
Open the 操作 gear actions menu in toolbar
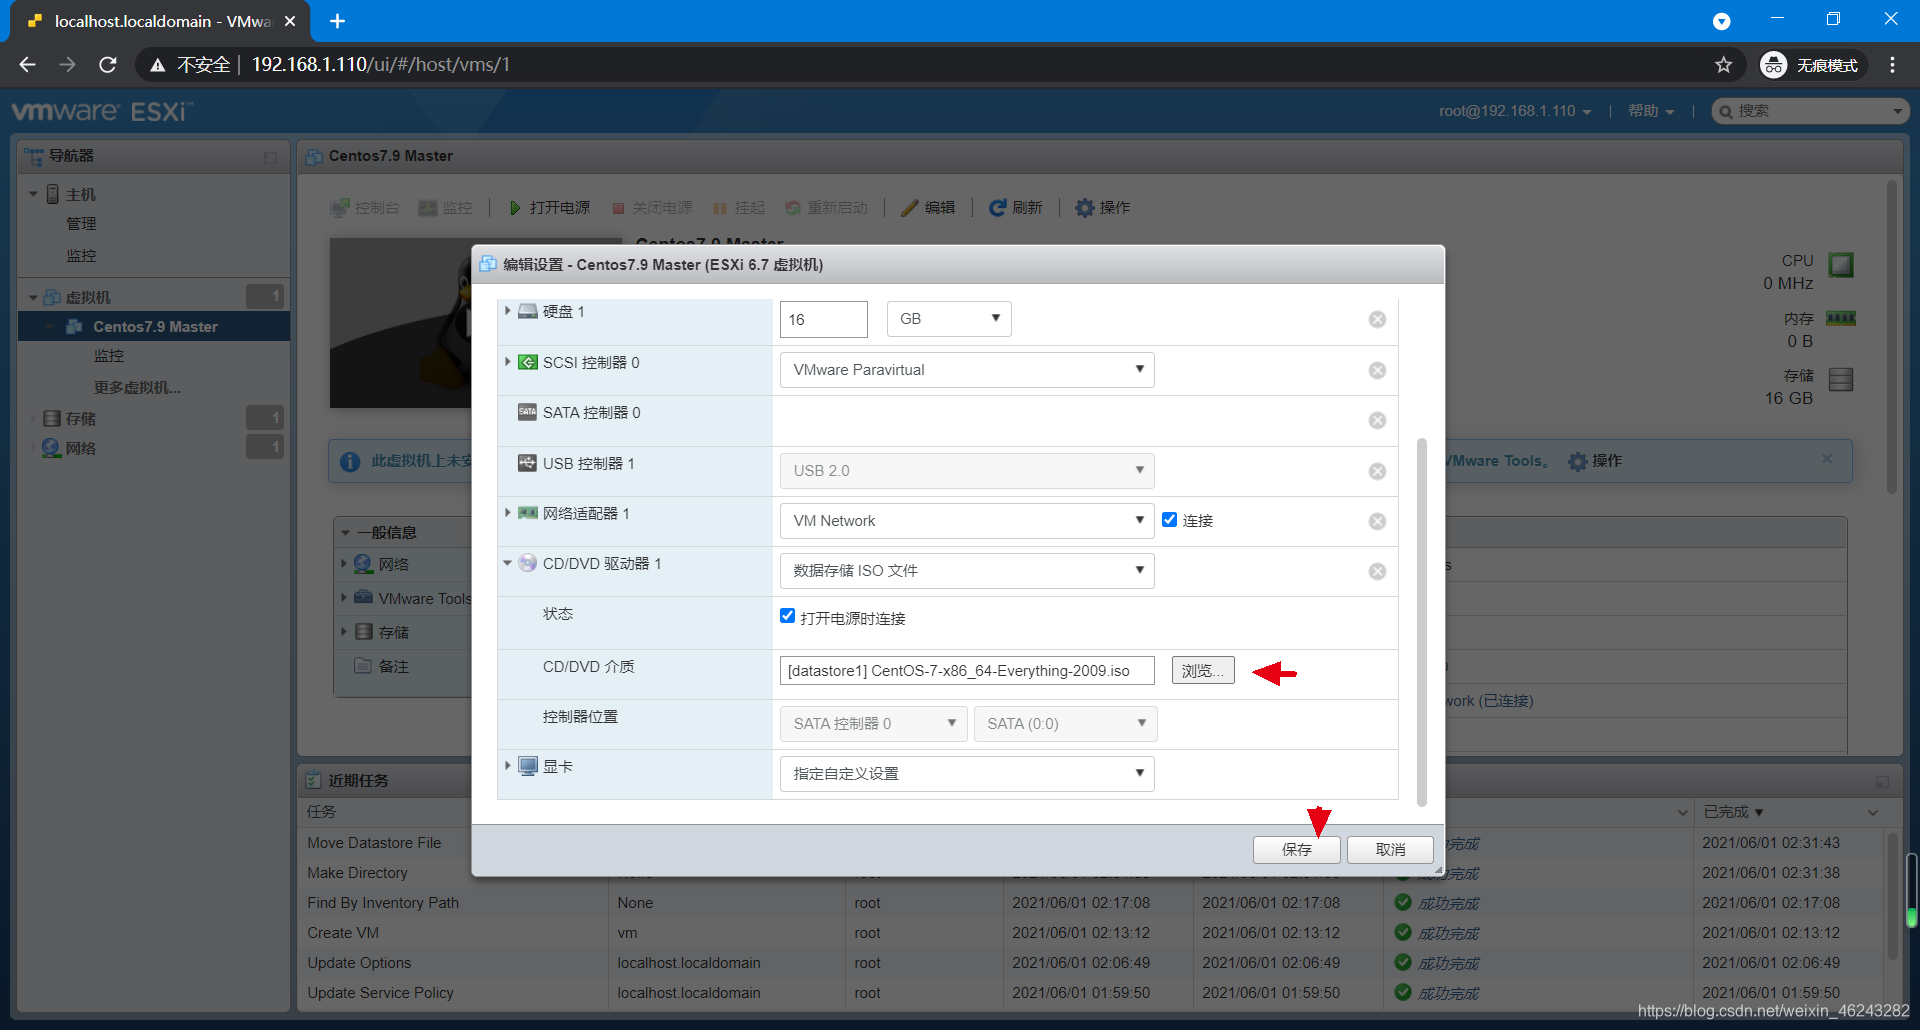(x=1102, y=208)
